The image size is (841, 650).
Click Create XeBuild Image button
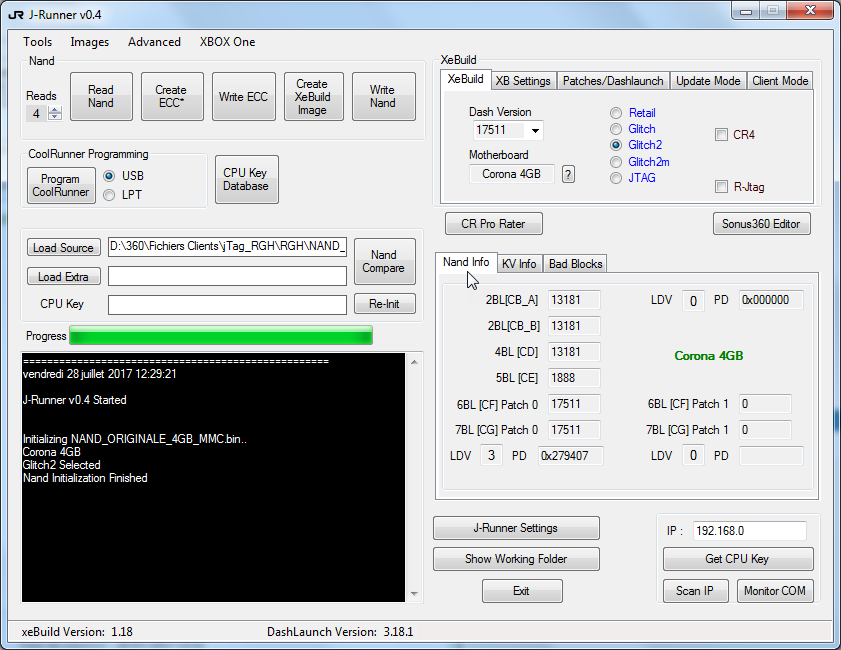pyautogui.click(x=313, y=97)
